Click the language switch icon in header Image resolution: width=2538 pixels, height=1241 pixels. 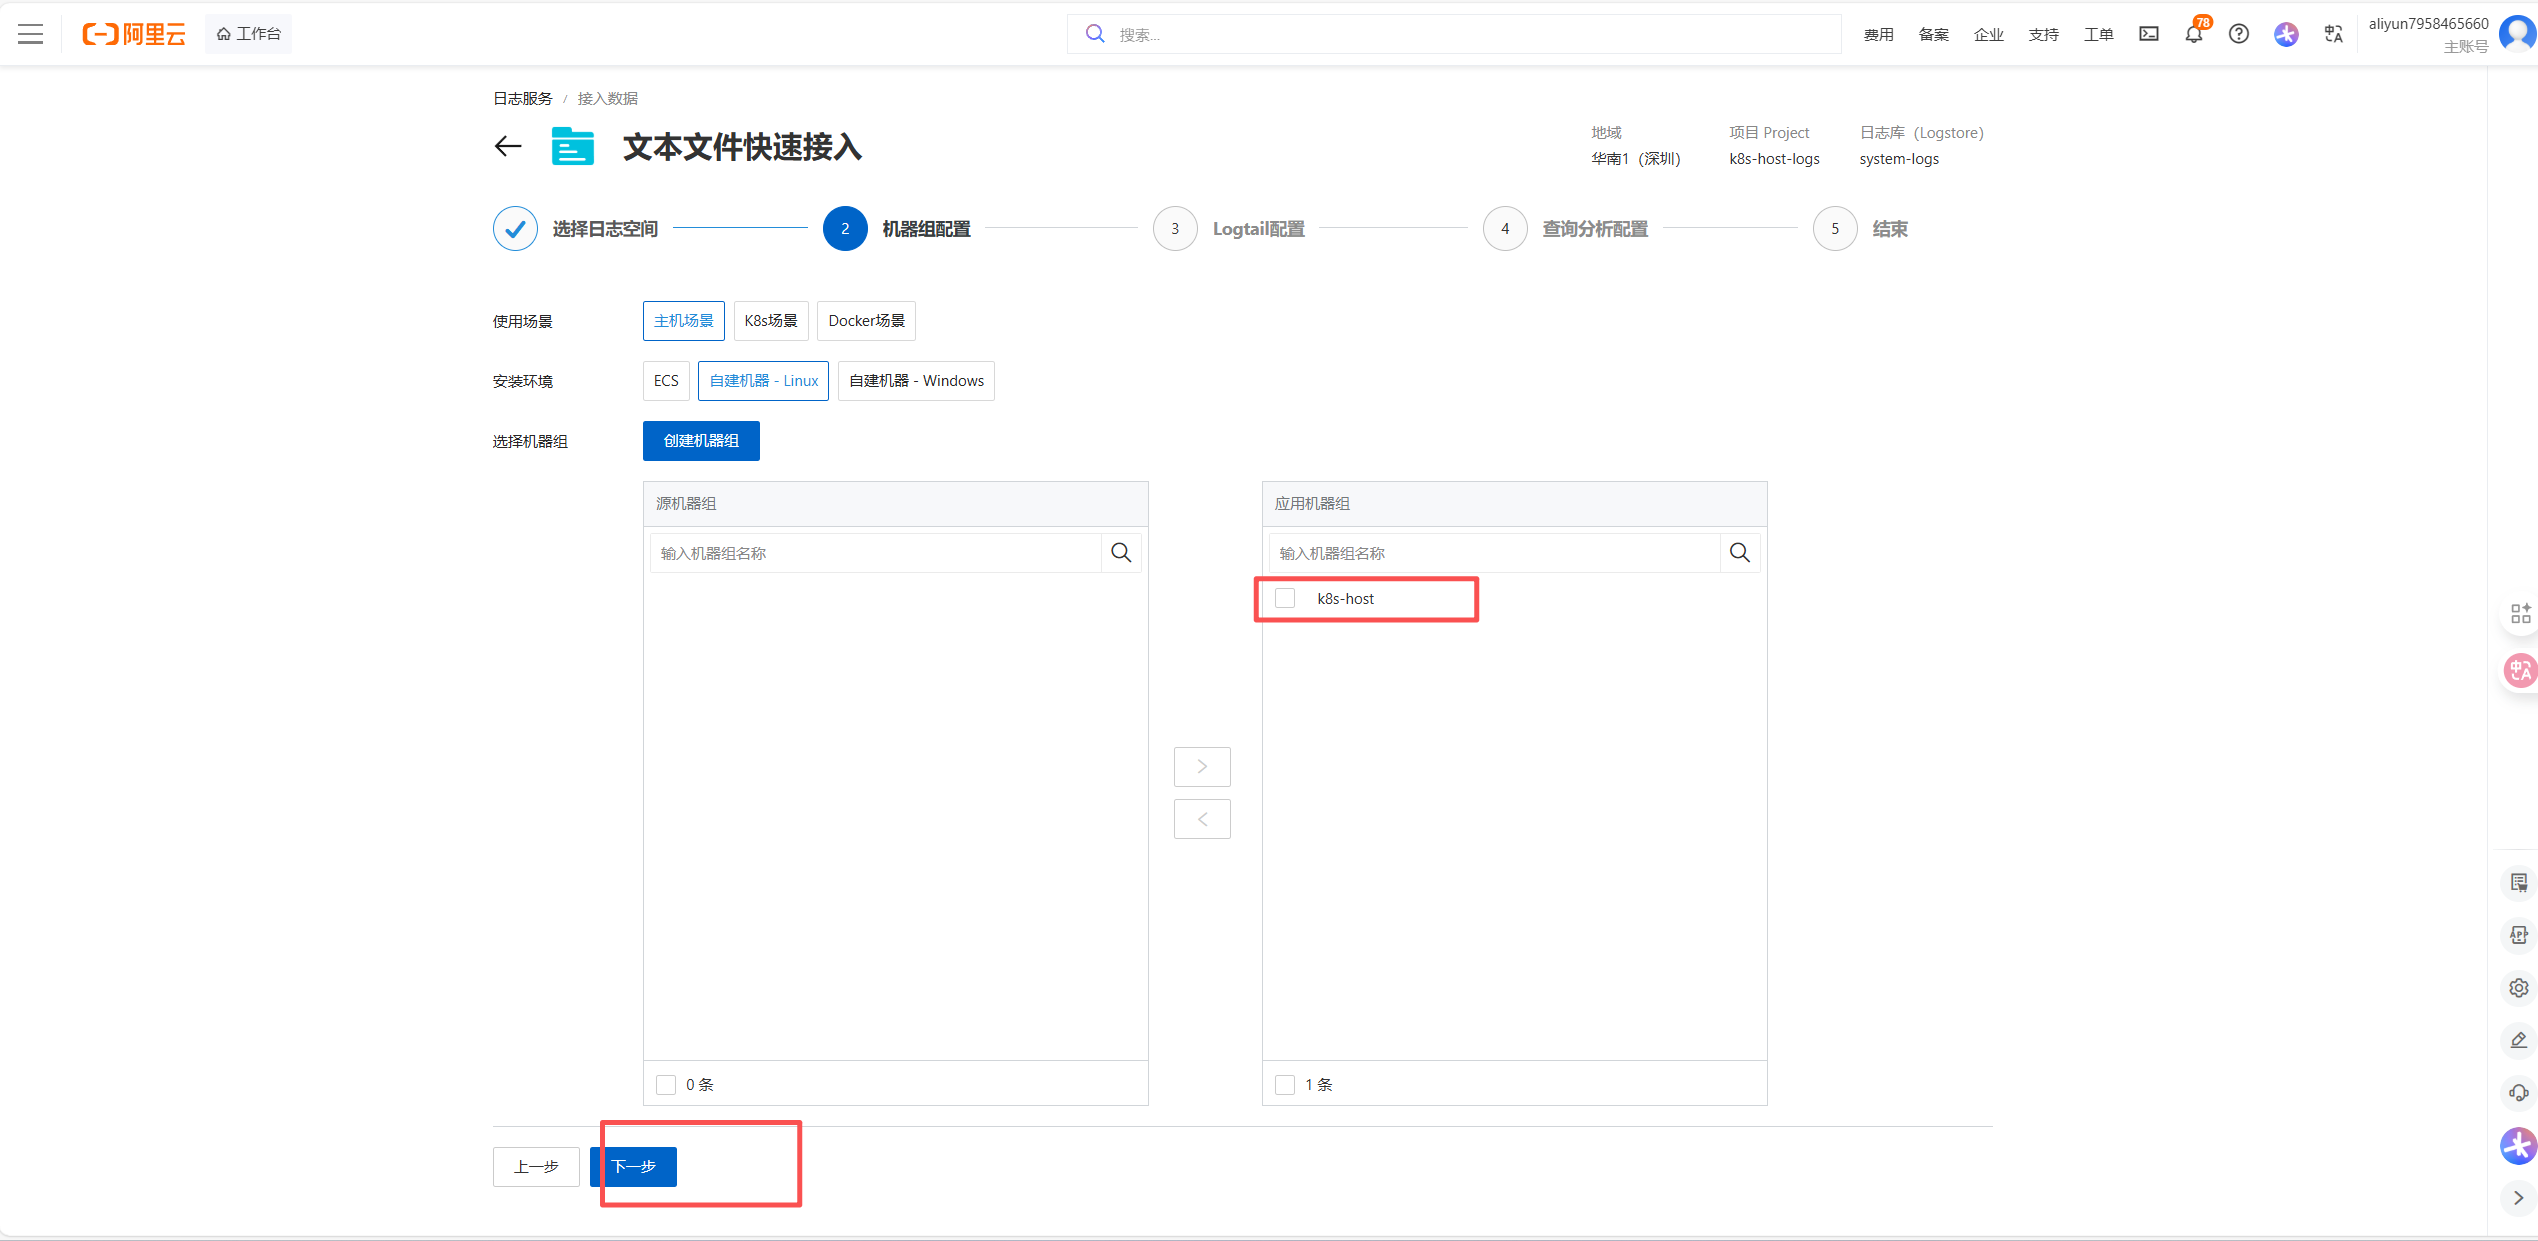tap(2334, 34)
